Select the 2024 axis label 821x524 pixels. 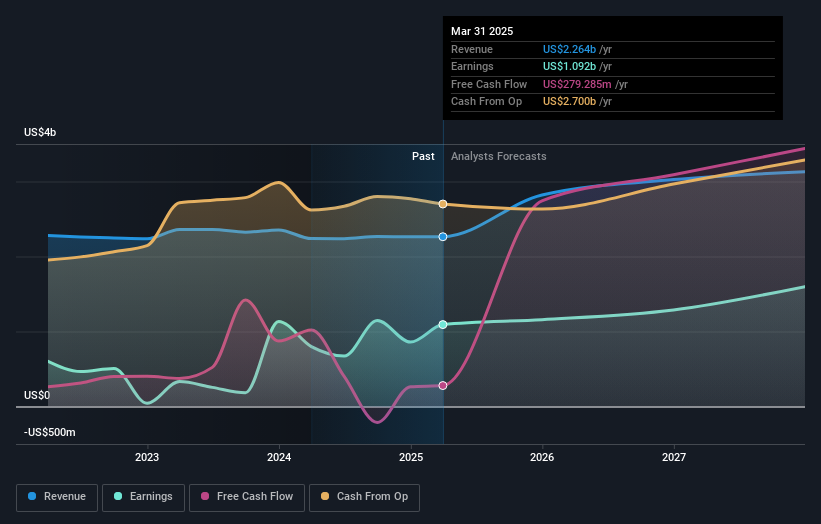tap(279, 457)
